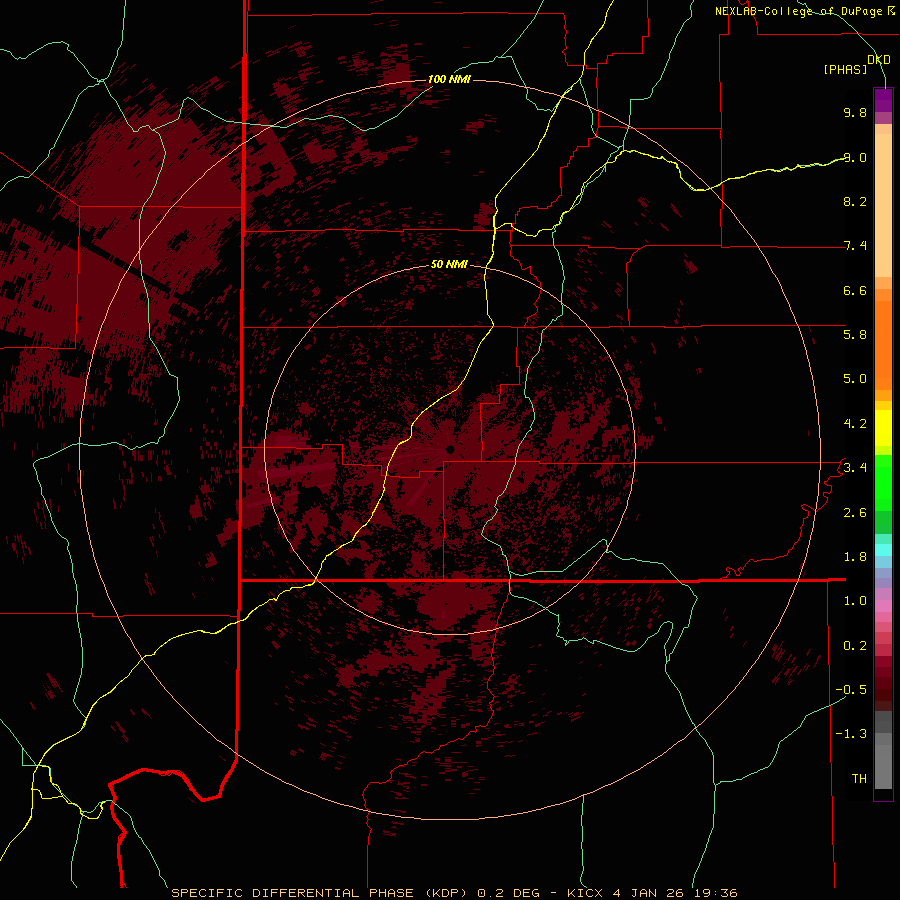The width and height of the screenshot is (900, 900).
Task: Click the 0.2 scale value
Action: (x=855, y=646)
